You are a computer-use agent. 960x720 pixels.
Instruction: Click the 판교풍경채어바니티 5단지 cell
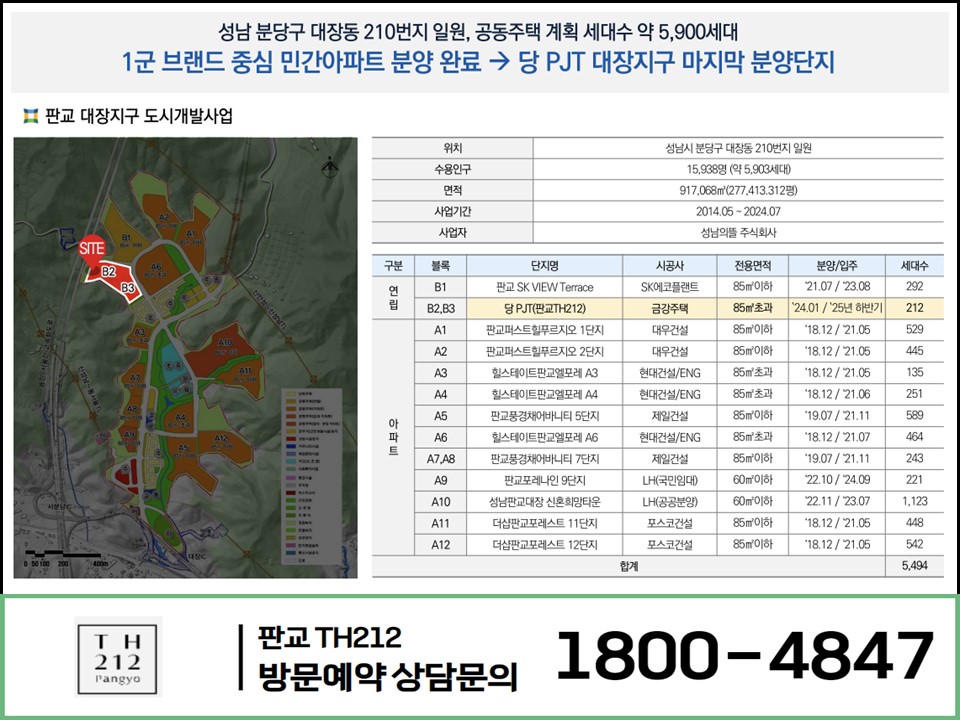(x=544, y=416)
